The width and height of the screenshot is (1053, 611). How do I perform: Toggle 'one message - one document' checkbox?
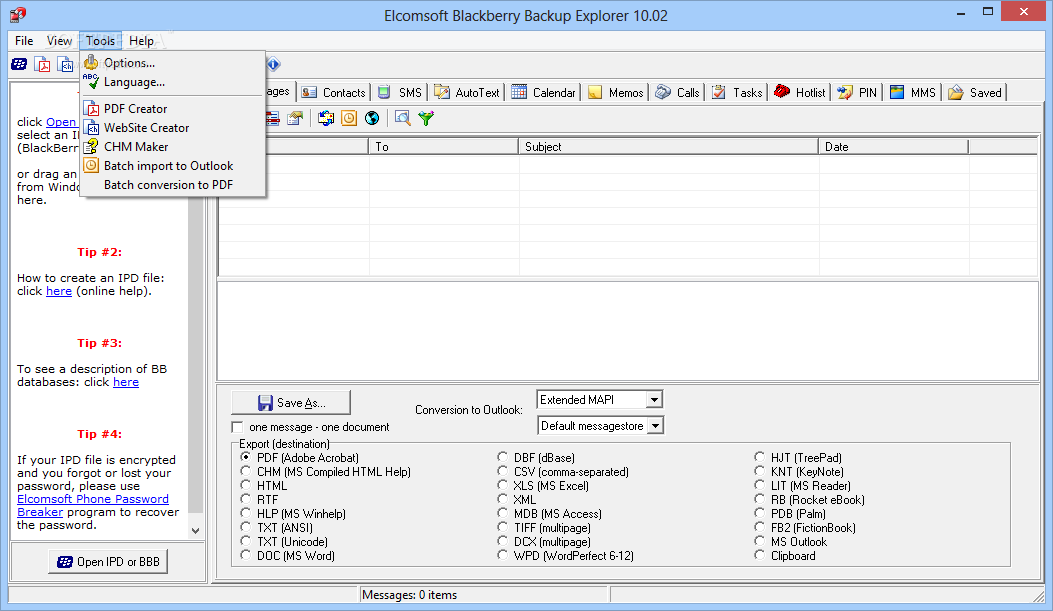(x=236, y=427)
